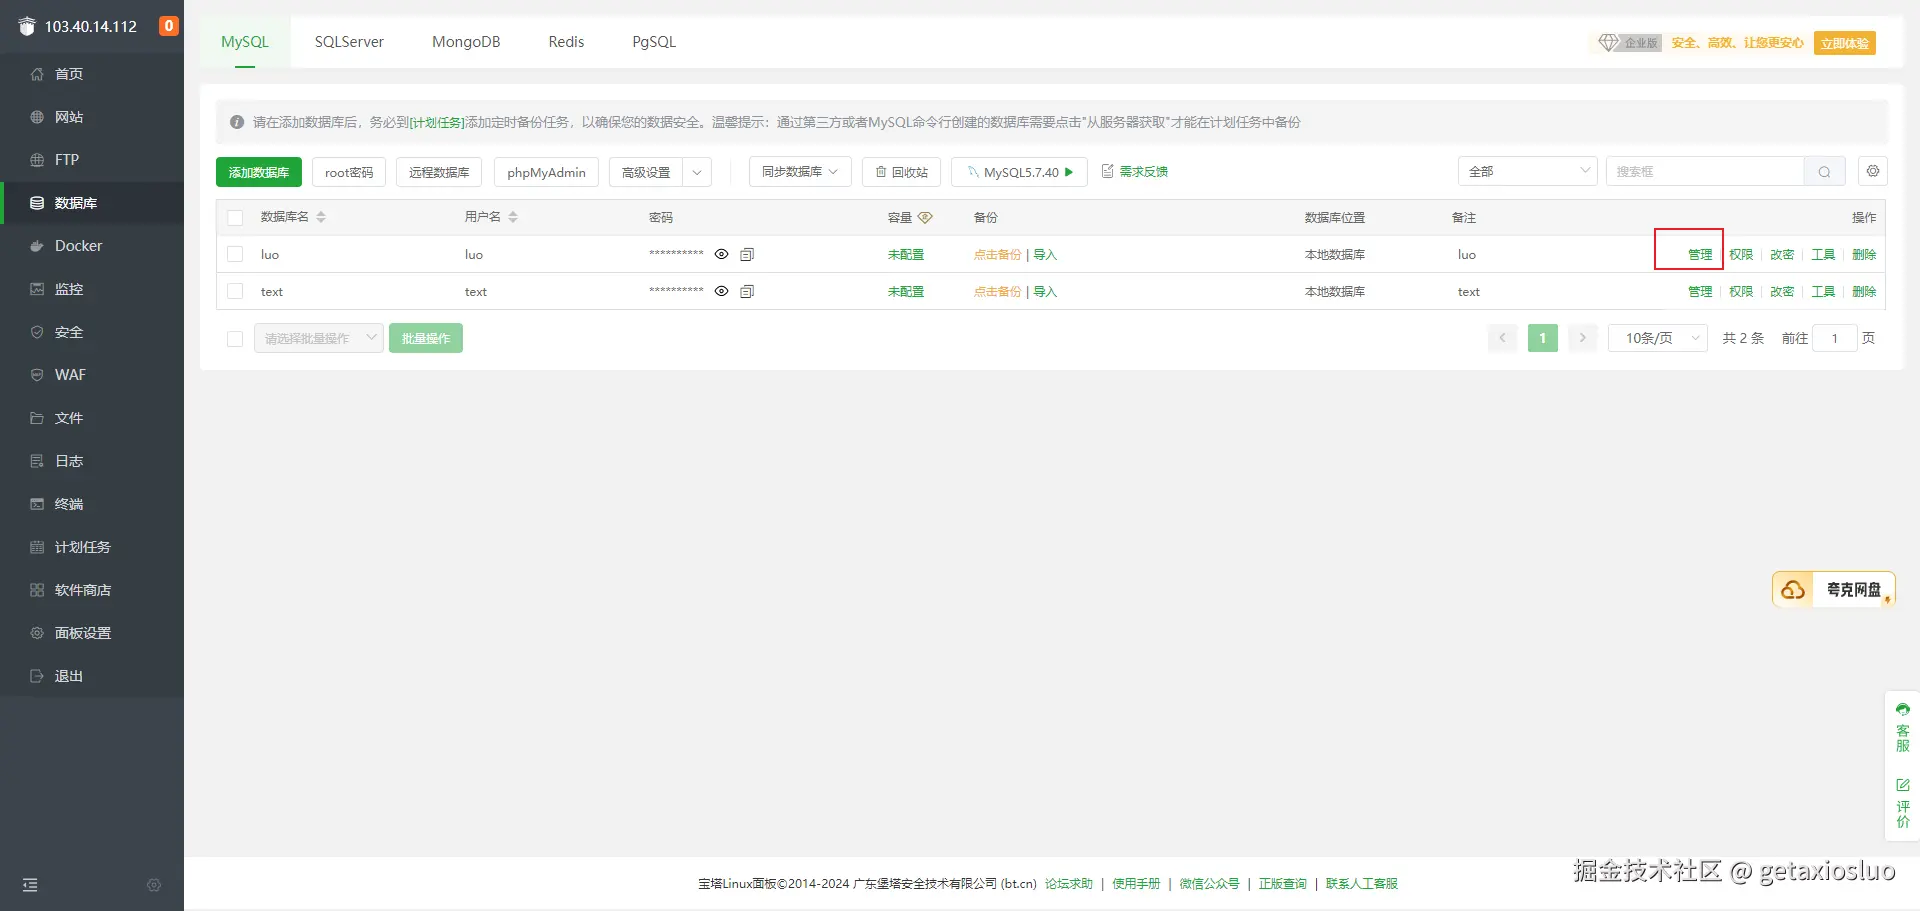Expand the arrow beside 高级设置
Image resolution: width=1920 pixels, height=911 pixels.
697,172
